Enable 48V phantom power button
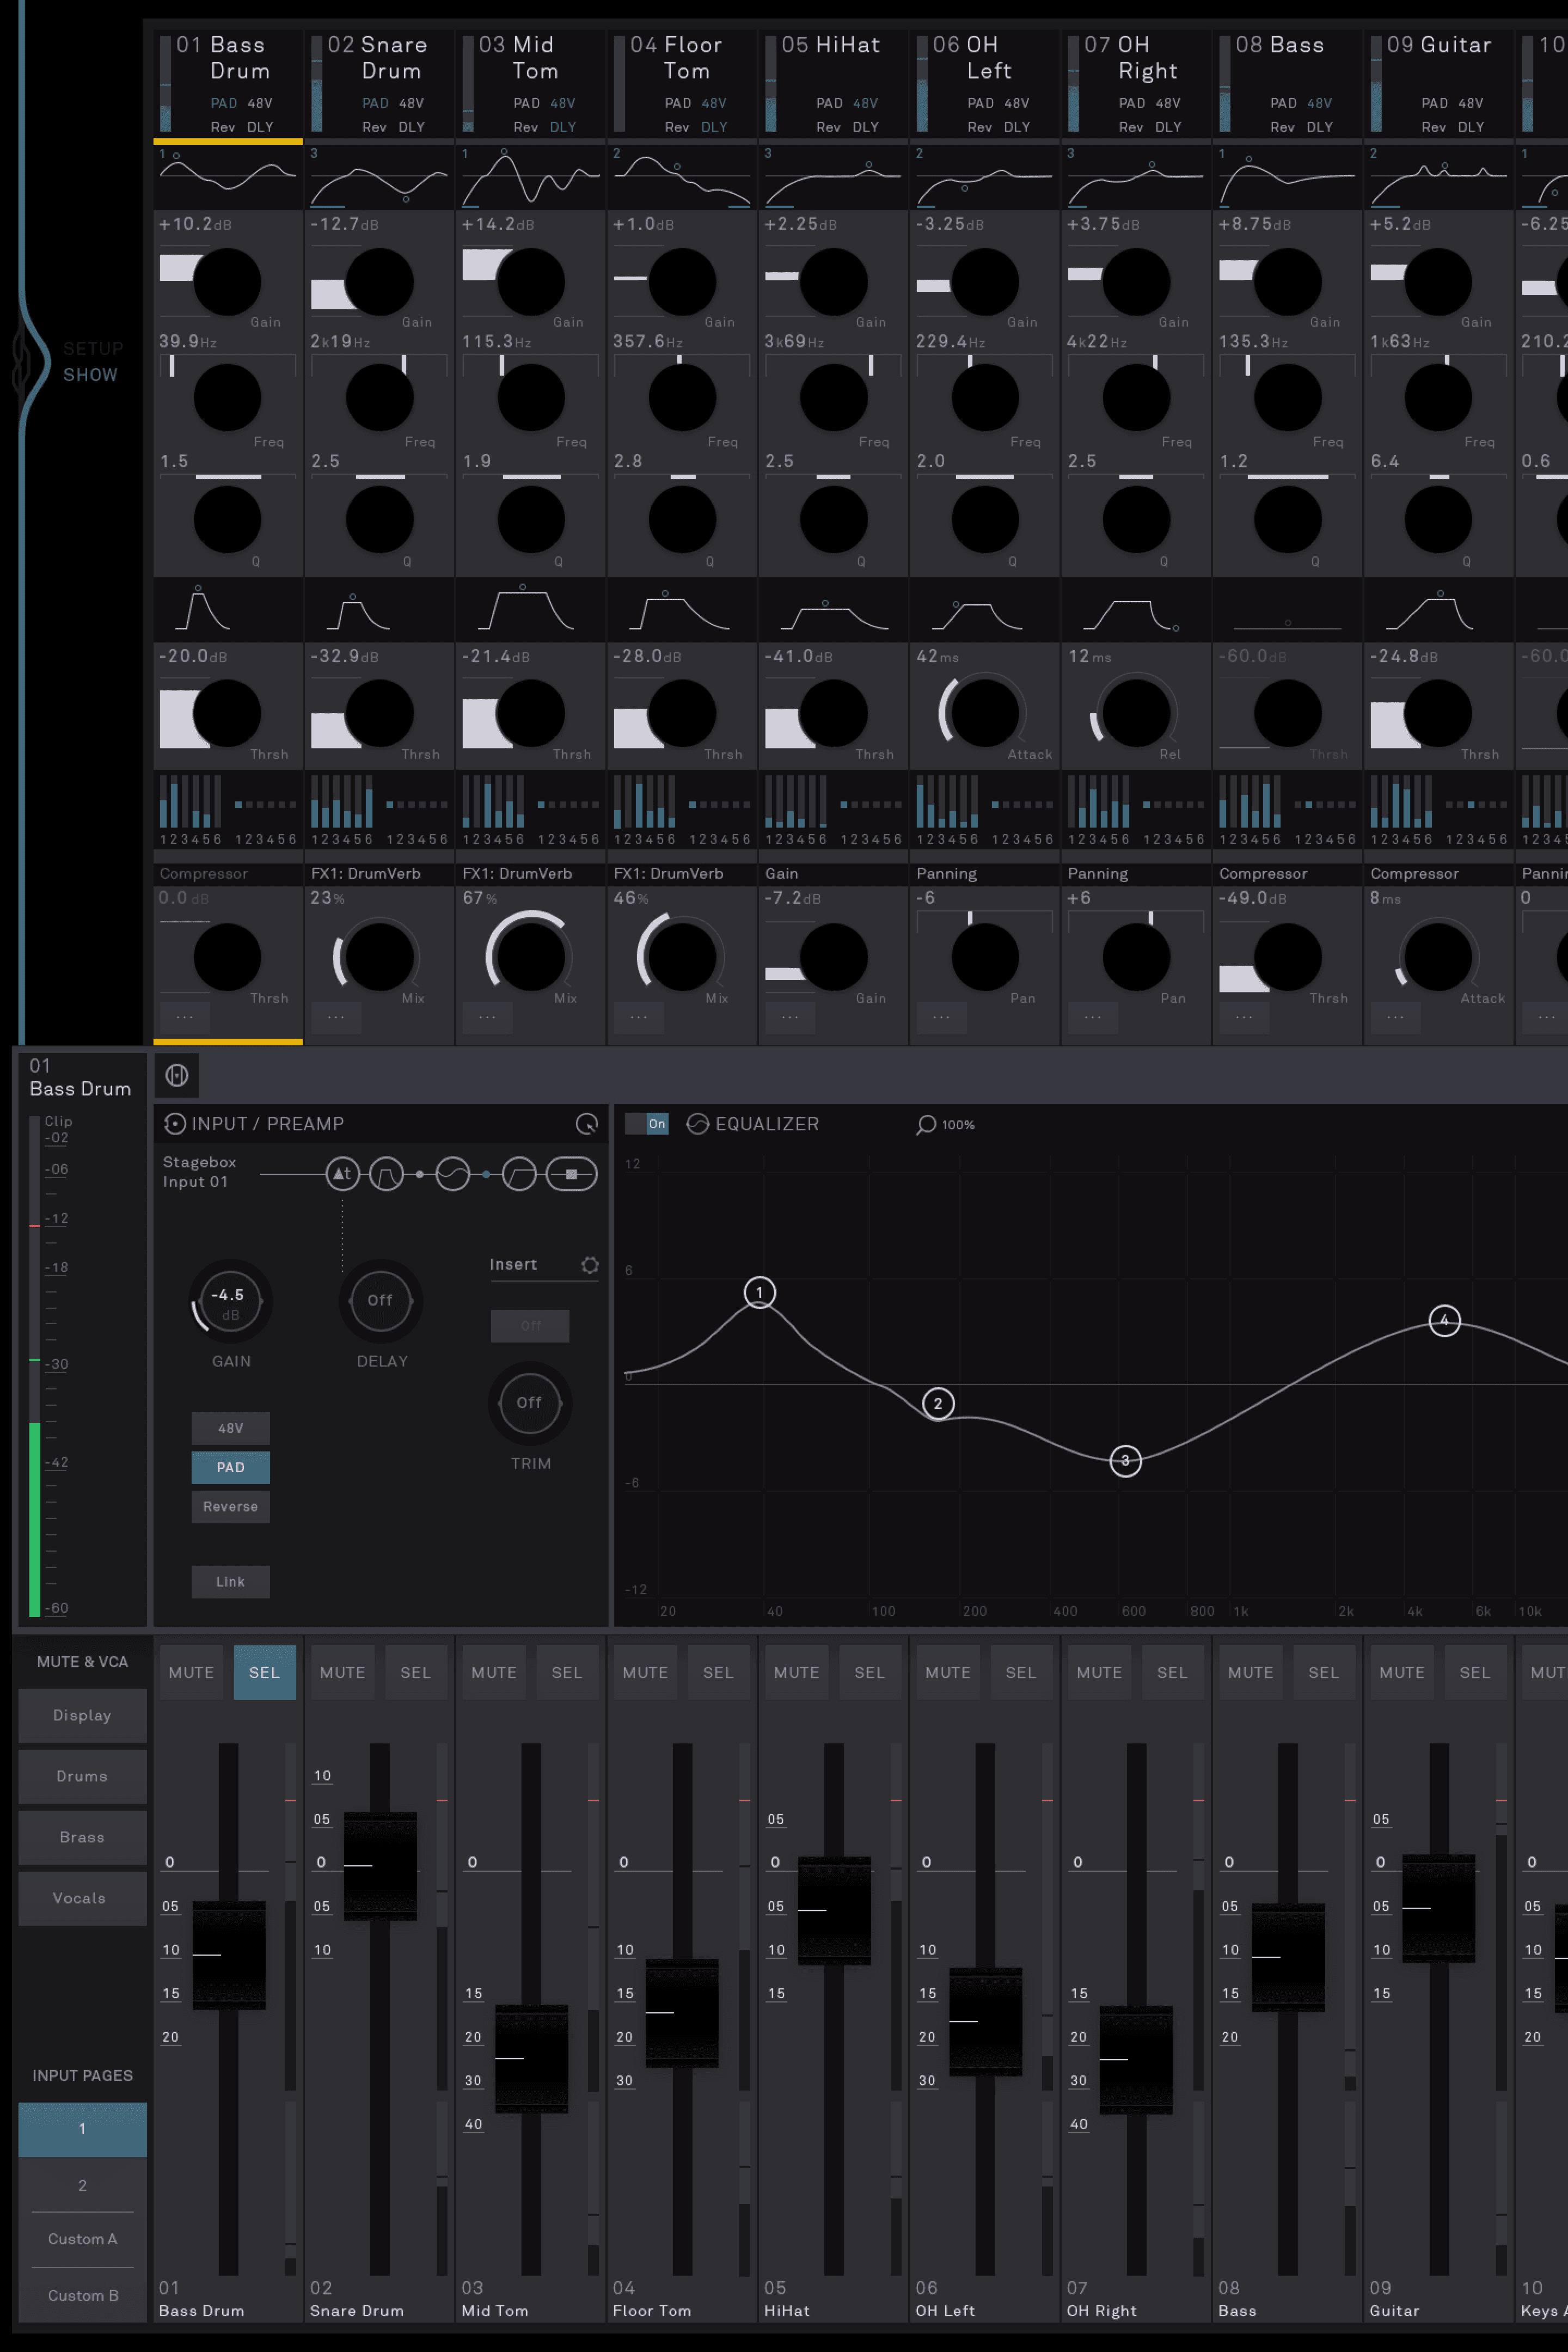1568x2352 pixels. pos(230,1428)
